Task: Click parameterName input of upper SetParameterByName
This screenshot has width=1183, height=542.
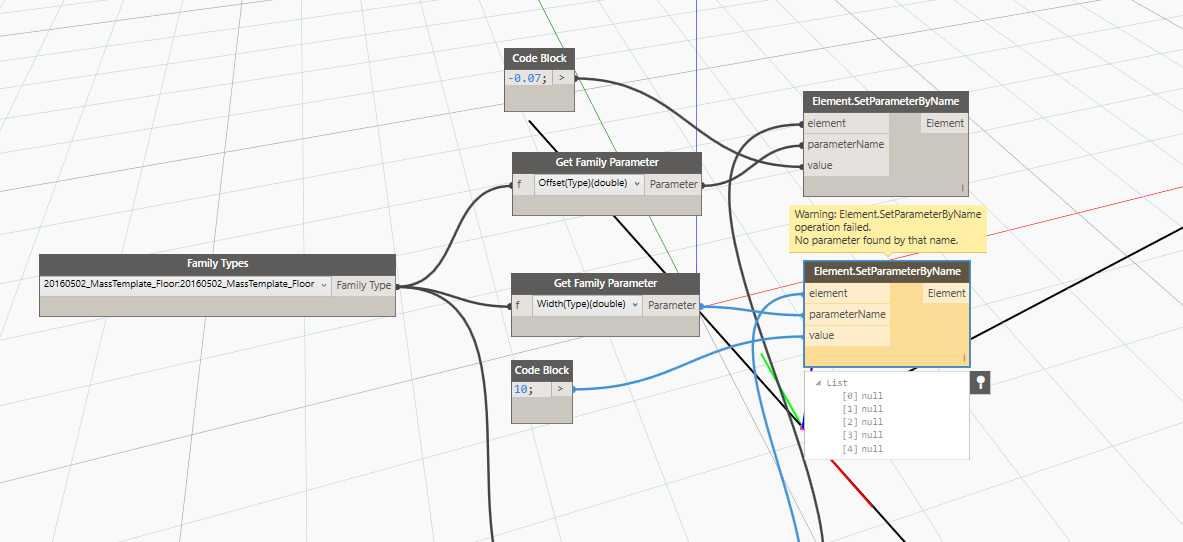Action: coord(846,144)
